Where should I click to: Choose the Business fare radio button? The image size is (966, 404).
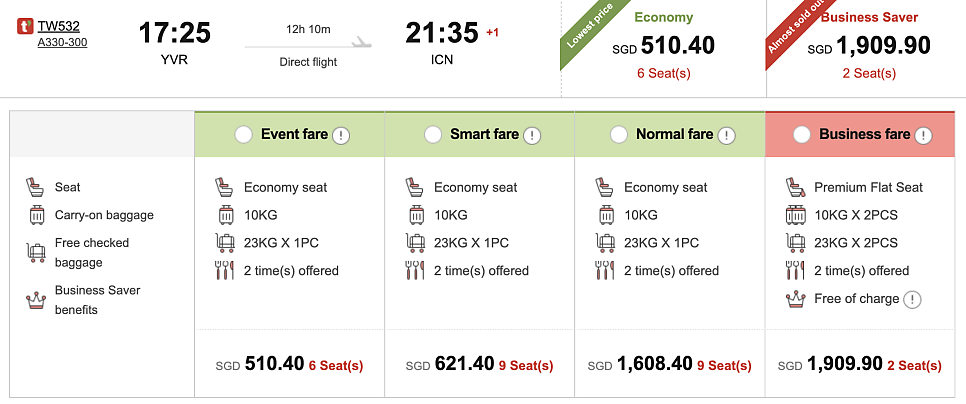click(801, 135)
